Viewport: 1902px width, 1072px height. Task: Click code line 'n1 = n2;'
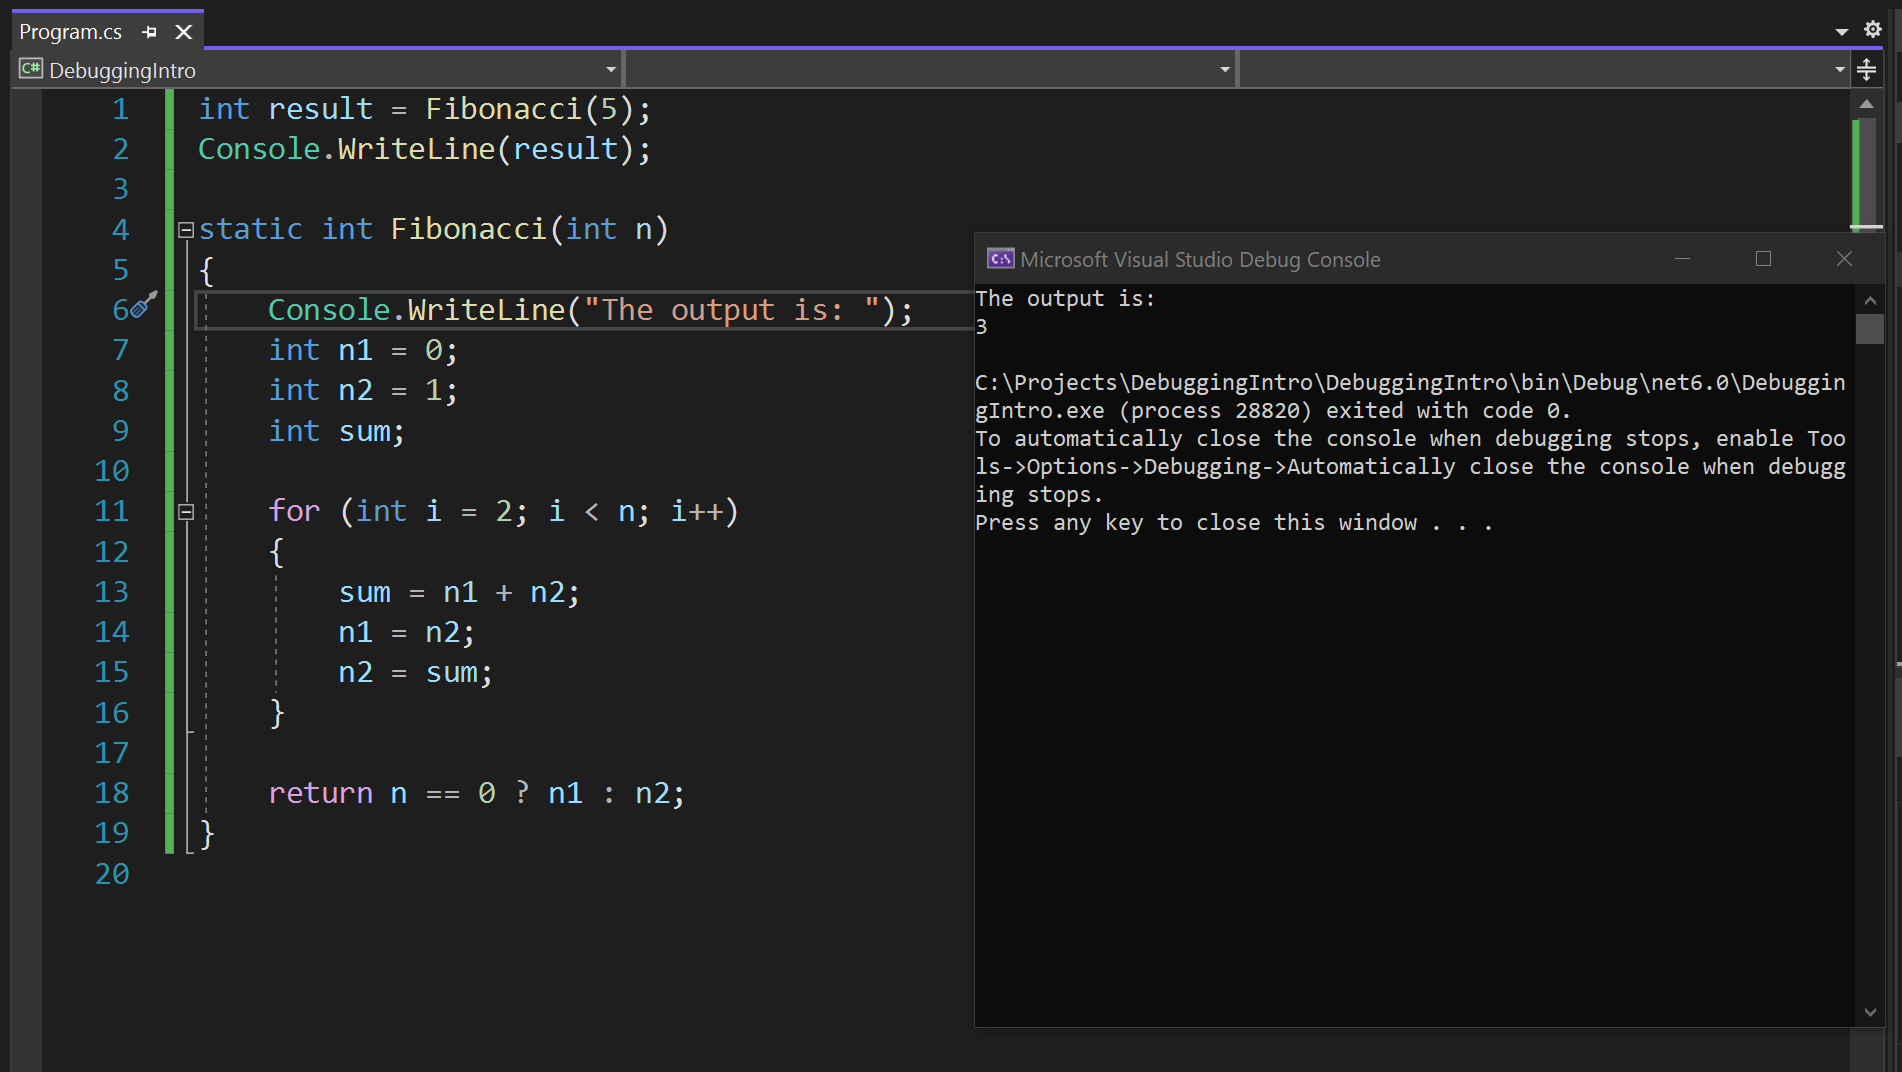tap(407, 632)
